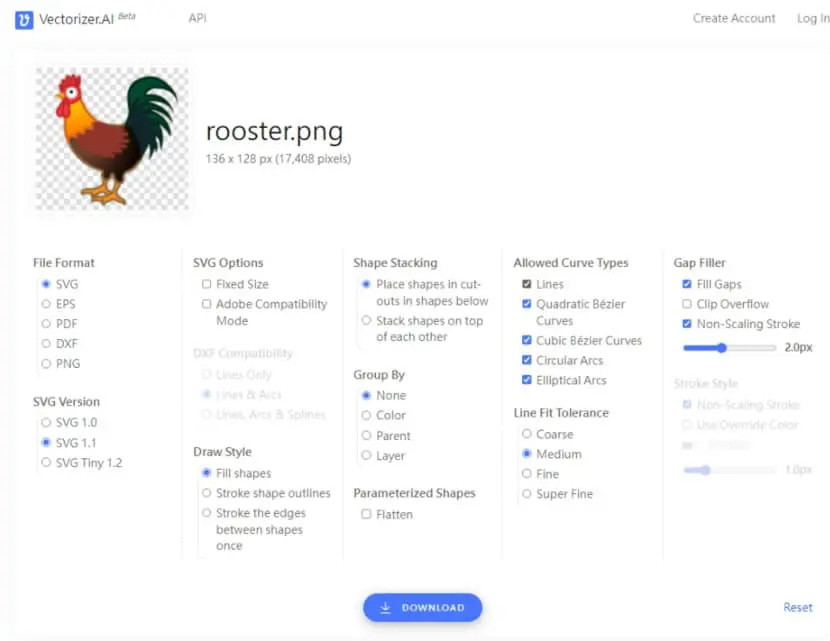Choose PDF as the file format
This screenshot has width=830, height=641.
(x=46, y=323)
